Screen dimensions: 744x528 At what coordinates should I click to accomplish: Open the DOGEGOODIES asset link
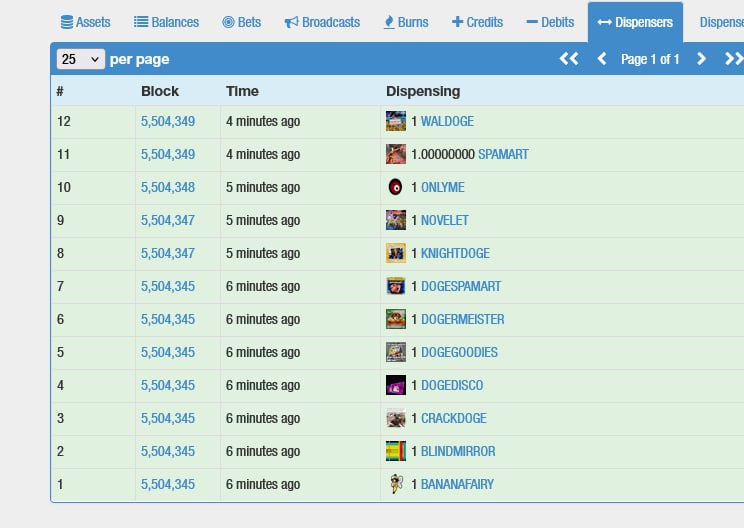459,352
